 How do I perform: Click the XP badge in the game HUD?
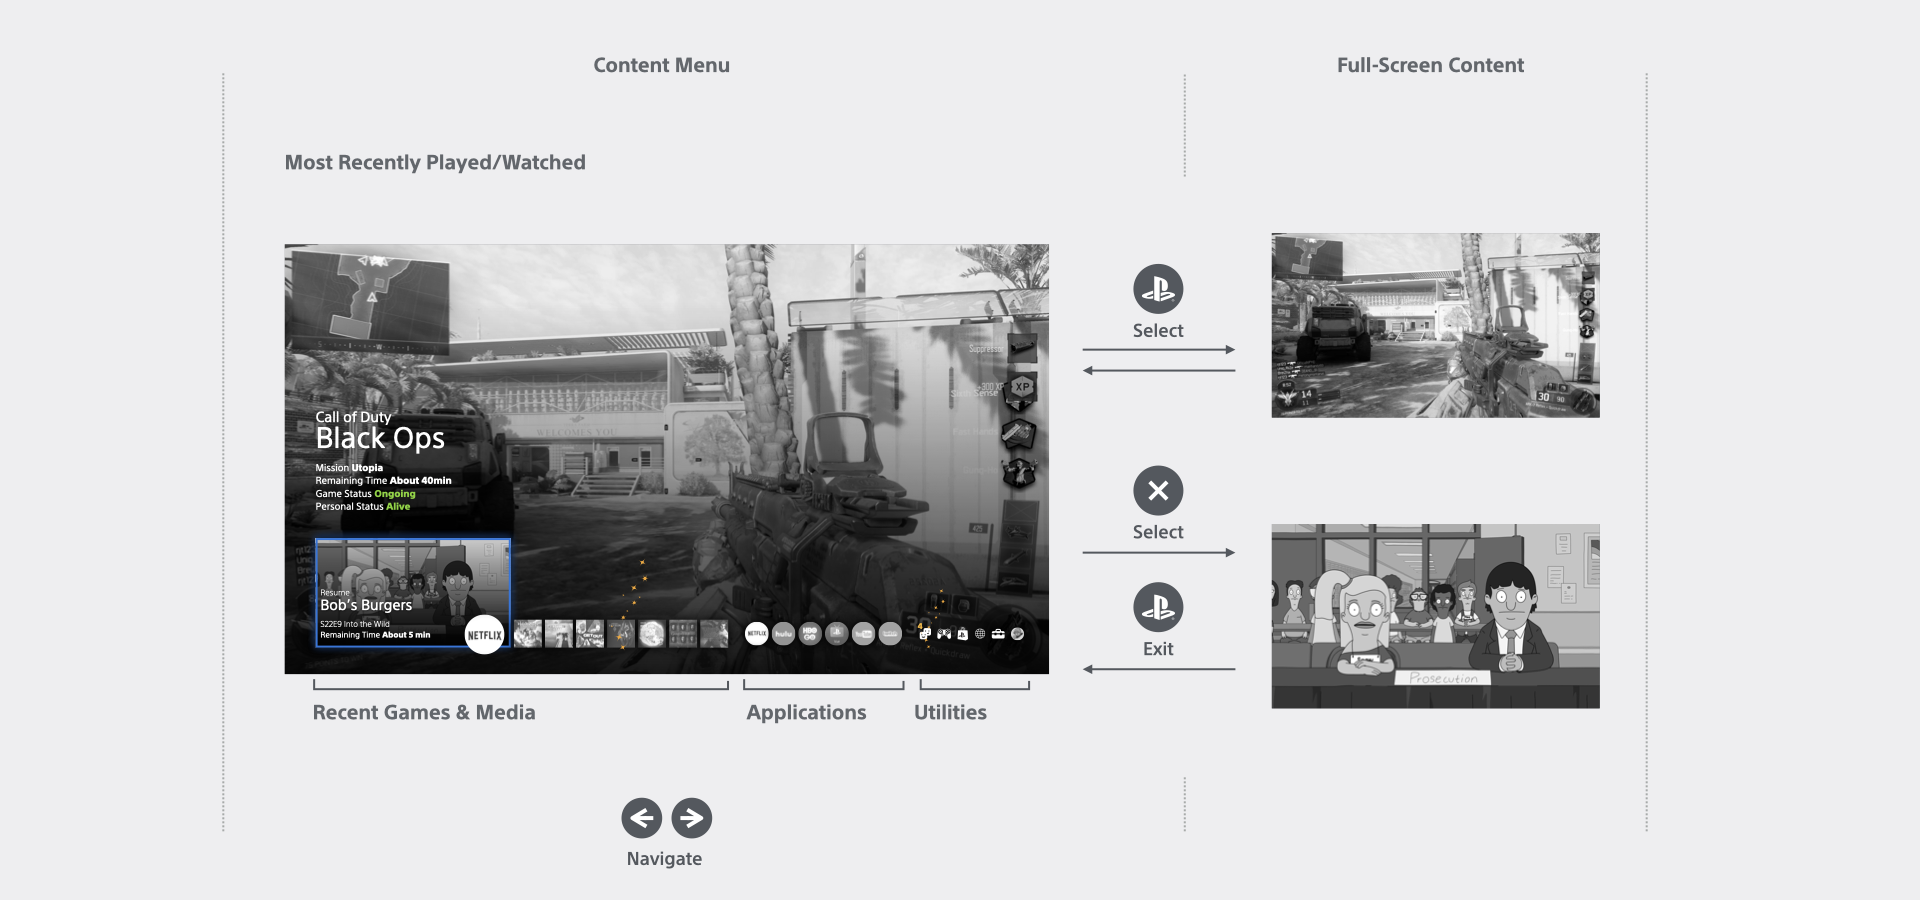point(1021,388)
